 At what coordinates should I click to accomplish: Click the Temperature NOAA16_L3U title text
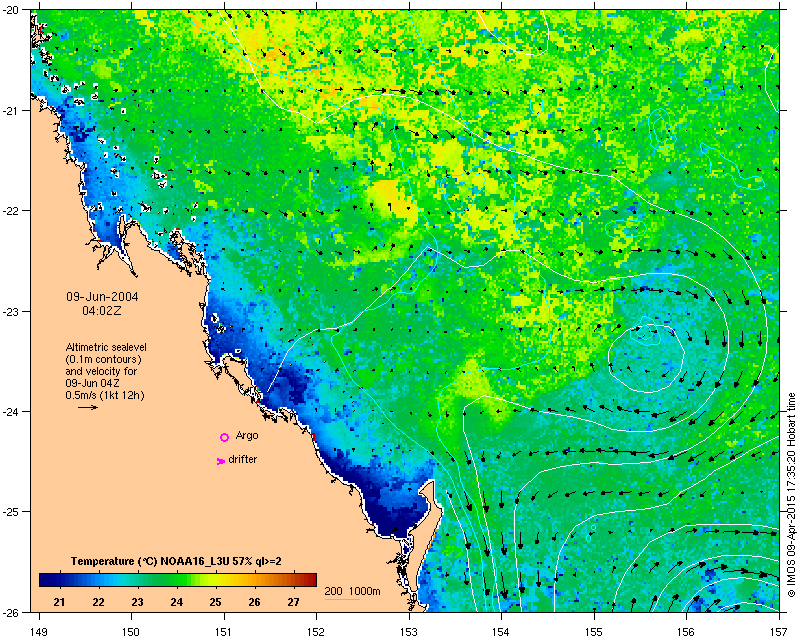(176, 561)
